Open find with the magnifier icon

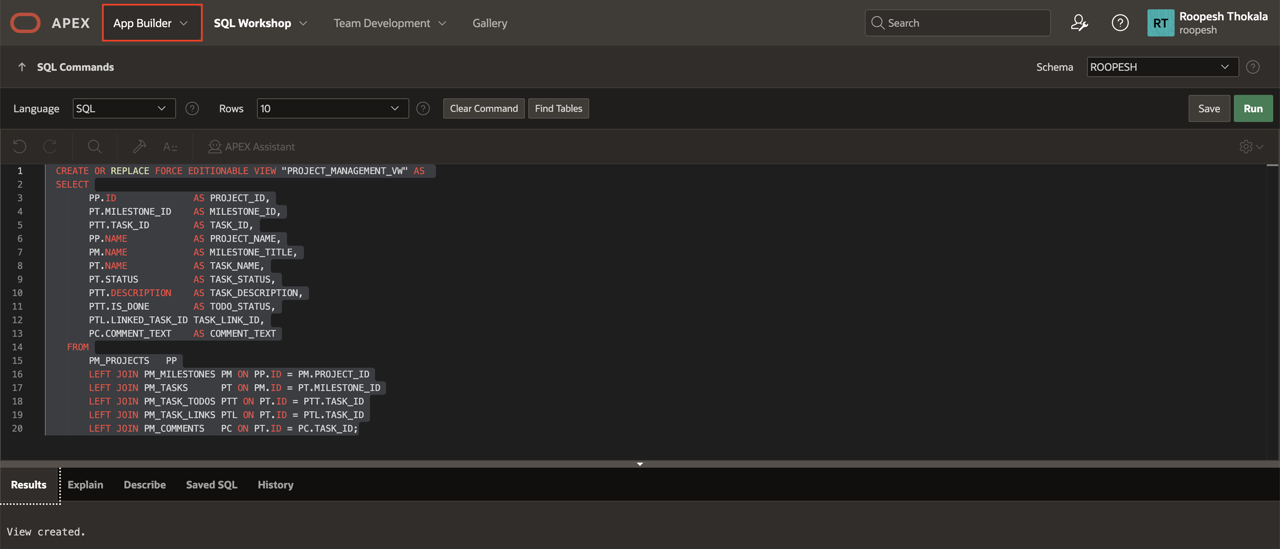(95, 147)
